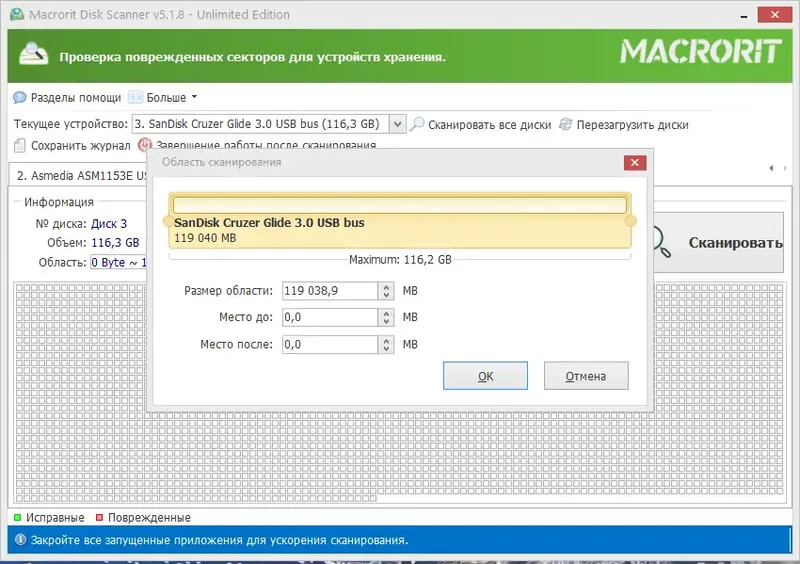800x564 pixels.
Task: Click the Отмена button
Action: pos(586,376)
